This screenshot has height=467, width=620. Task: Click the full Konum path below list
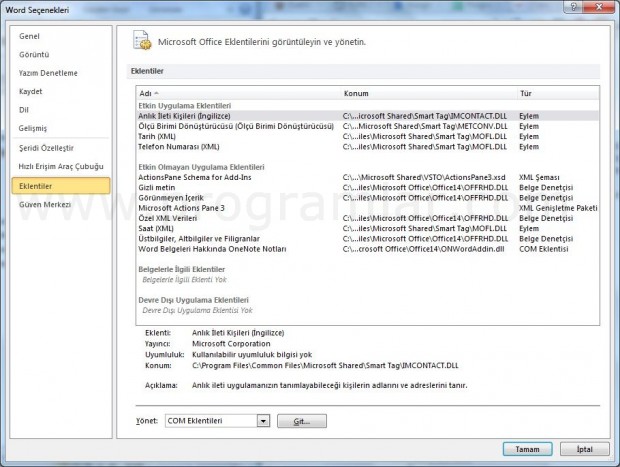[x=325, y=365]
